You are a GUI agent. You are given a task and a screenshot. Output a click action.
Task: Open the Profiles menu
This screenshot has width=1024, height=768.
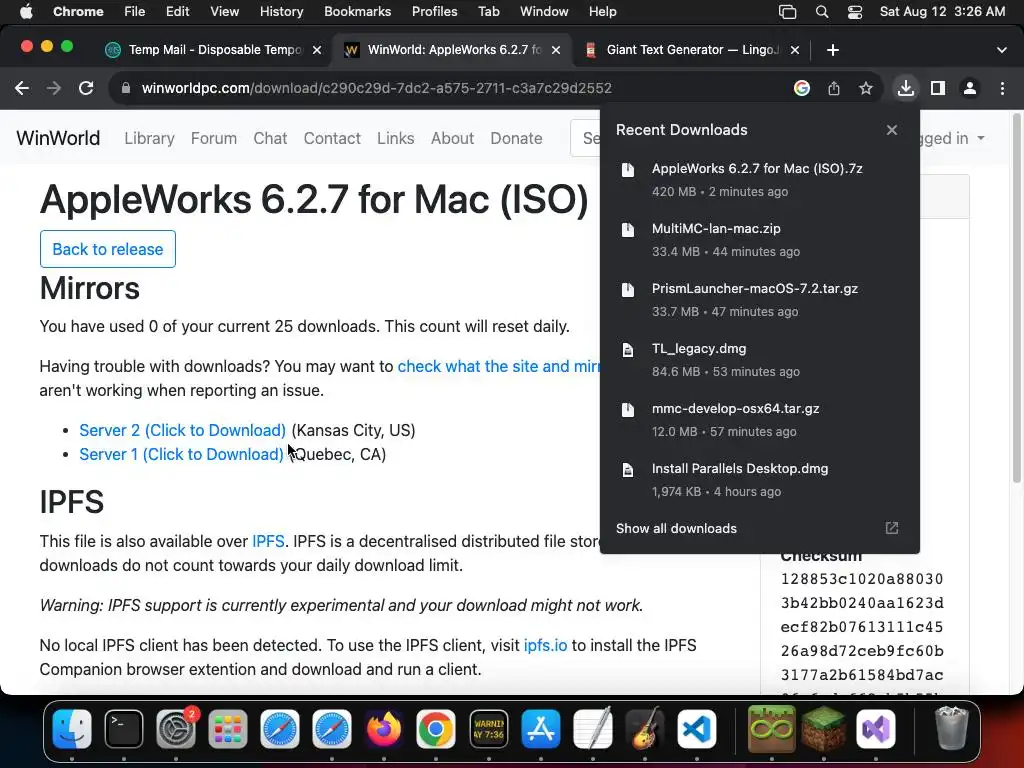434,12
